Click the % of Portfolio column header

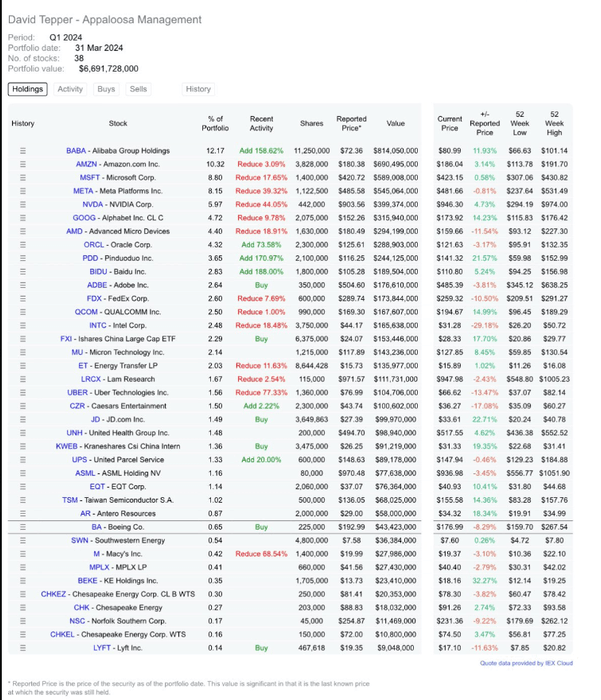point(215,124)
